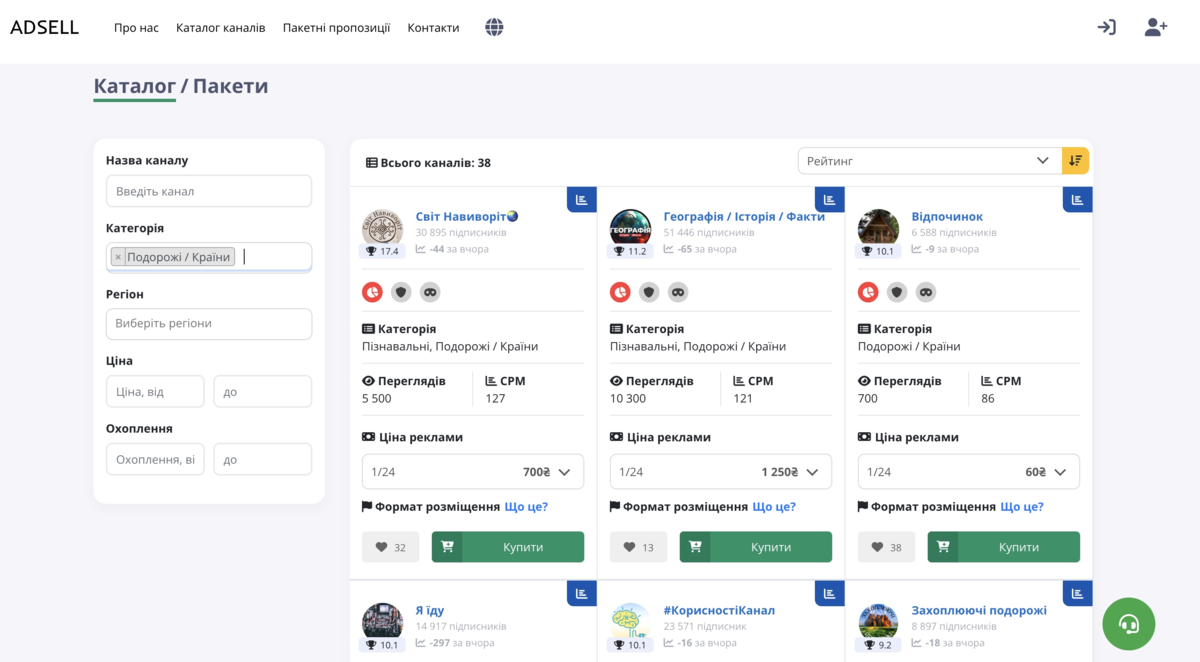1200x662 pixels.
Task: Open Каталог каналів menu item
Action: click(221, 28)
